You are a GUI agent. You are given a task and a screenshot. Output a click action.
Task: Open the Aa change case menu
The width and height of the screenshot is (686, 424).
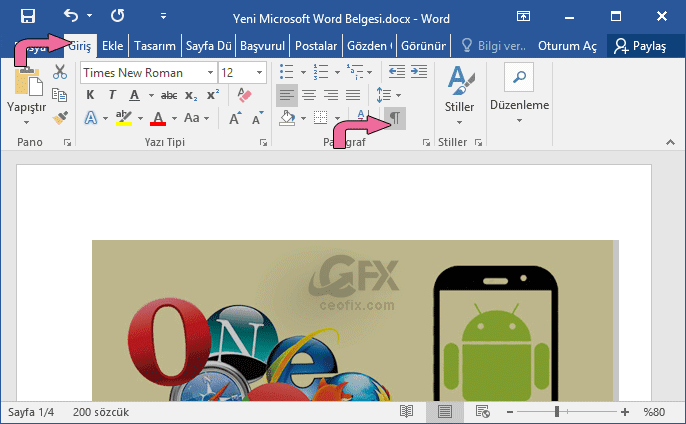pyautogui.click(x=196, y=118)
